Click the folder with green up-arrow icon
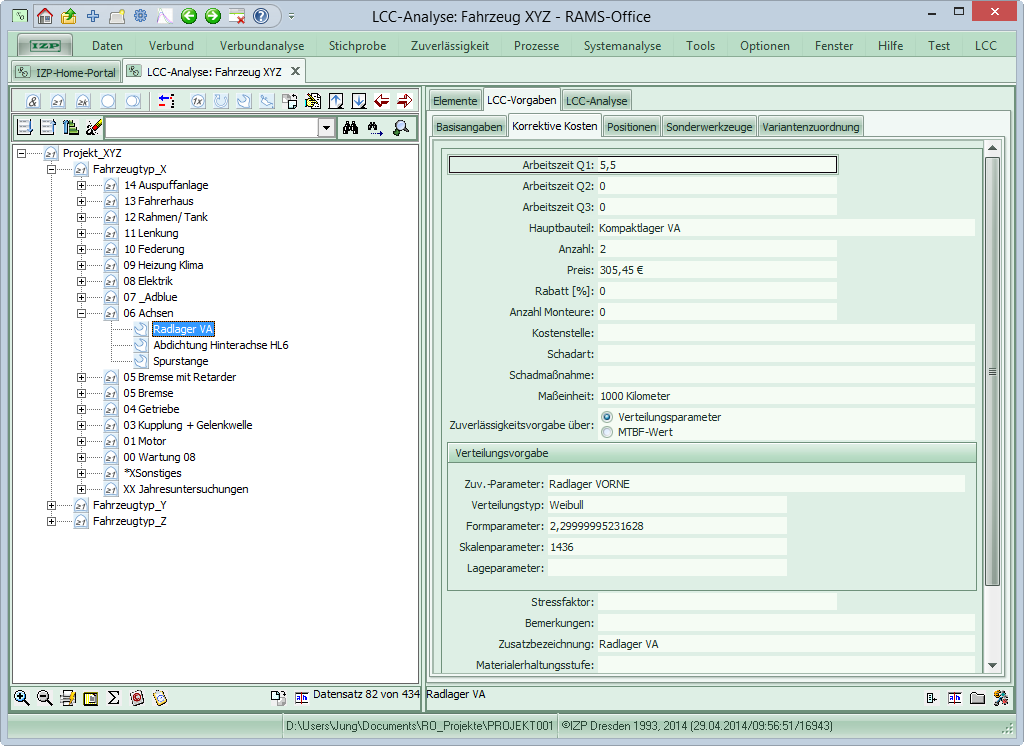This screenshot has width=1024, height=746. pos(69,16)
